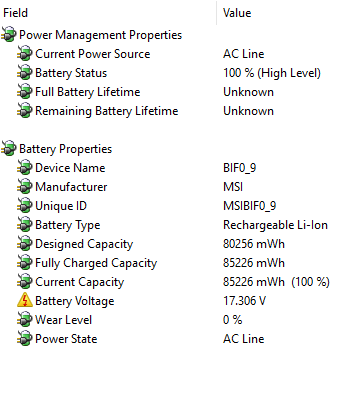Select the Power State label
364x397 pixels.
(66, 339)
